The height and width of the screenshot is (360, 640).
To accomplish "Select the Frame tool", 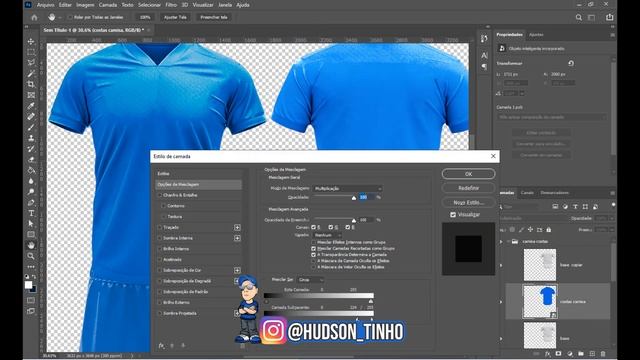I will (31, 95).
